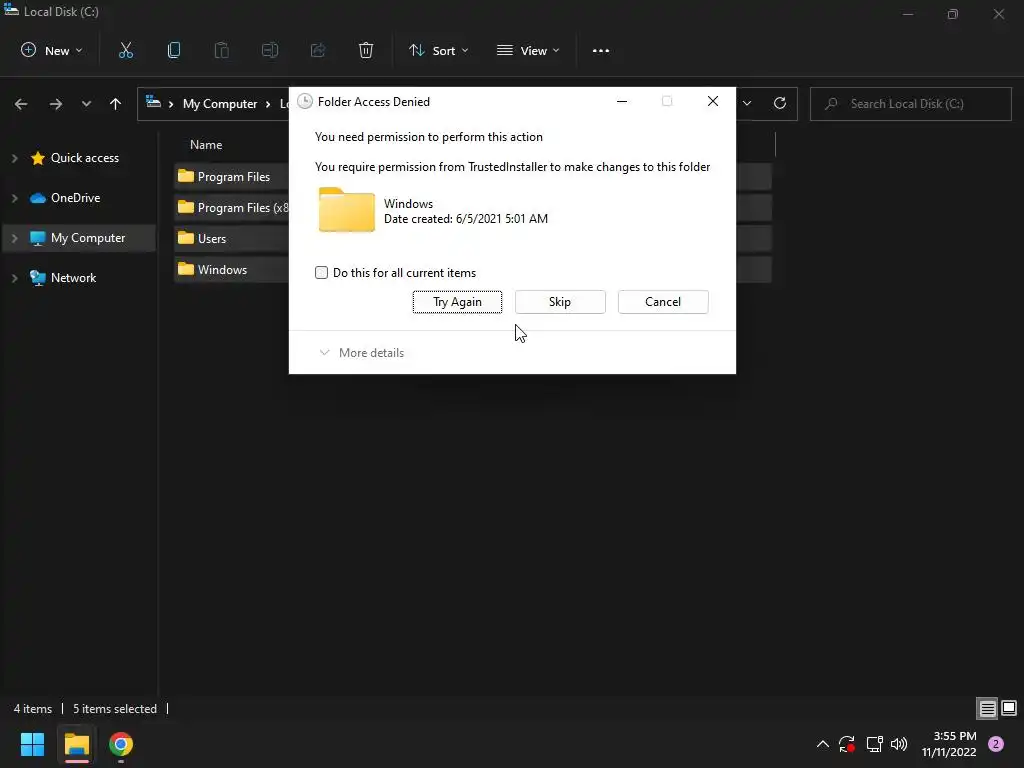Click the sync tray icon with red dot
Screen dimensions: 1024x768
point(847,744)
